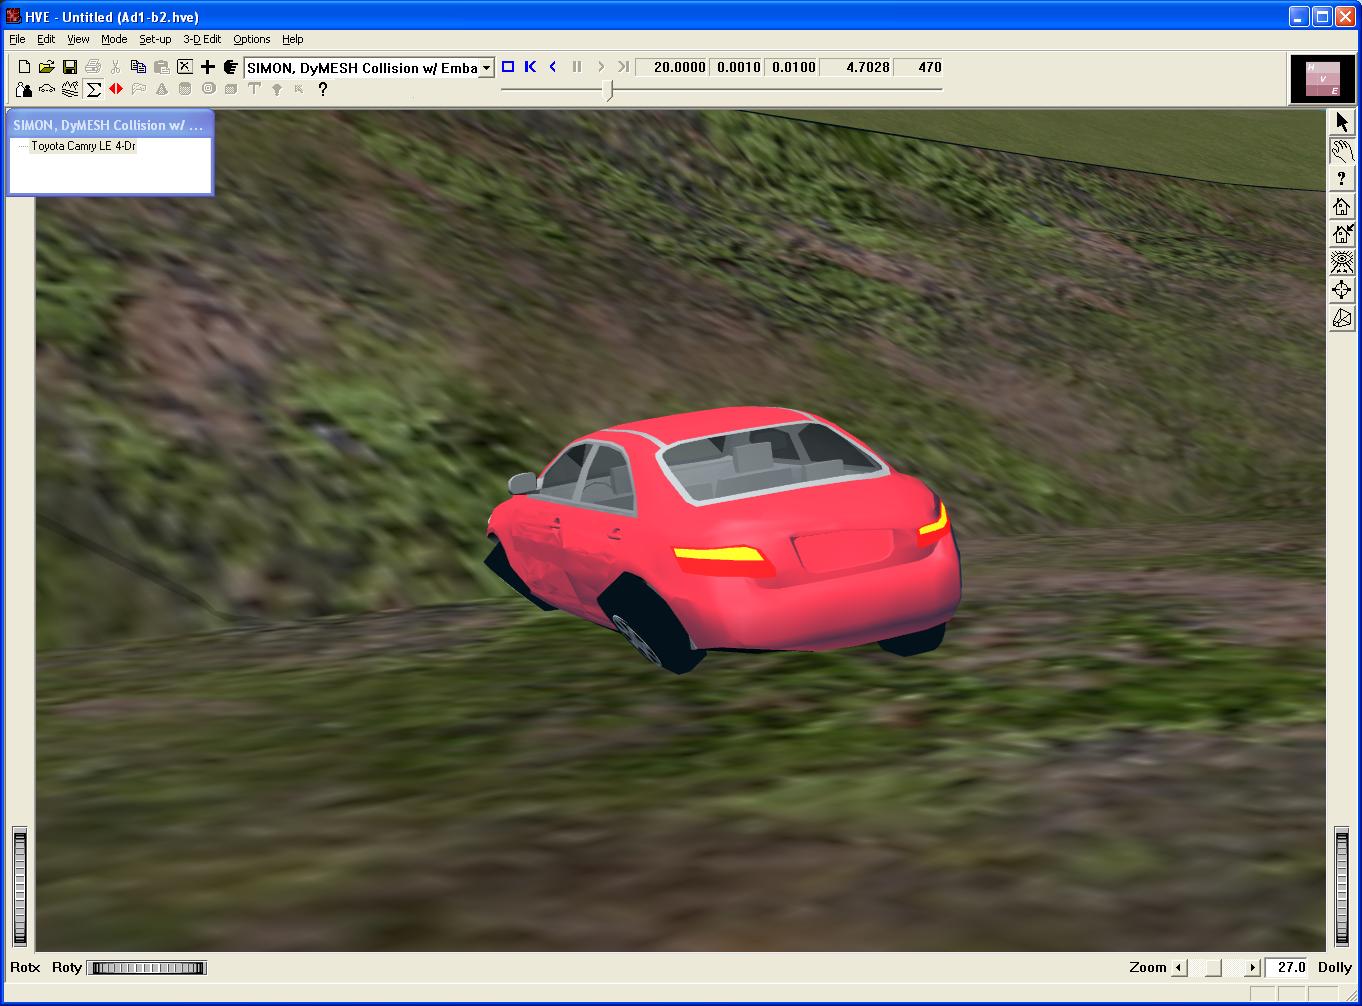Select Toyota Camry LE 4-Dr in event list
1362x1006 pixels.
pyautogui.click(x=83, y=146)
